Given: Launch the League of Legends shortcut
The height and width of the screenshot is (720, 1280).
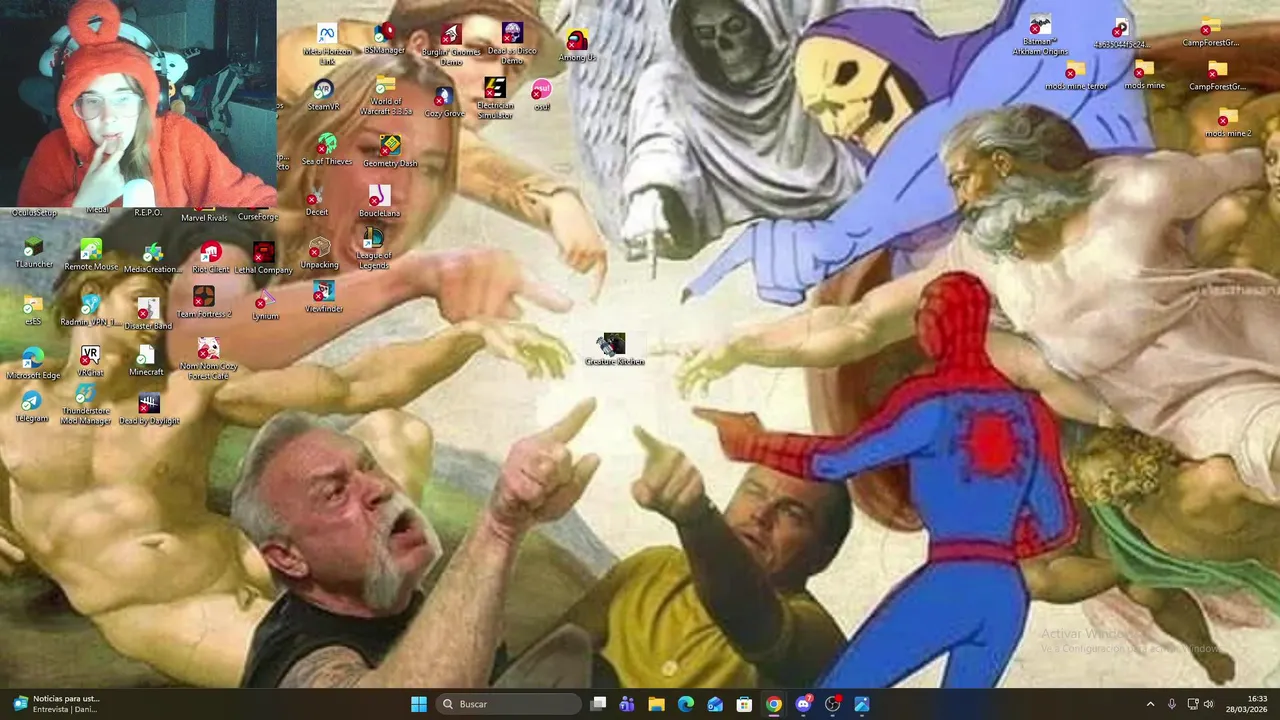Looking at the screenshot, I should (373, 248).
